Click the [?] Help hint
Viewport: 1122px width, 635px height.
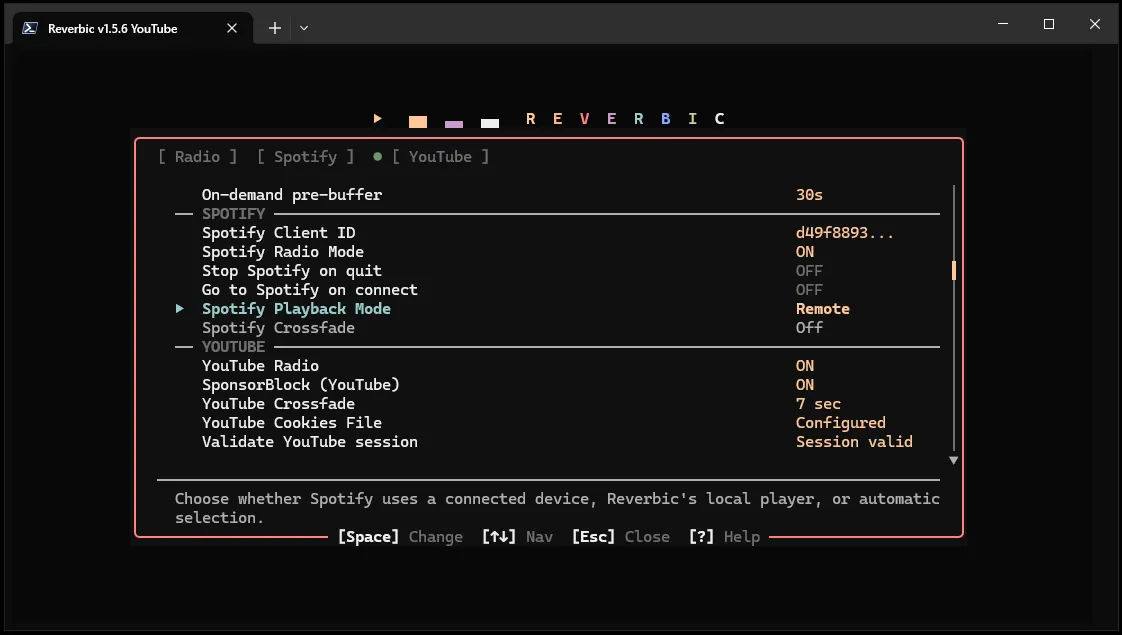pos(724,537)
